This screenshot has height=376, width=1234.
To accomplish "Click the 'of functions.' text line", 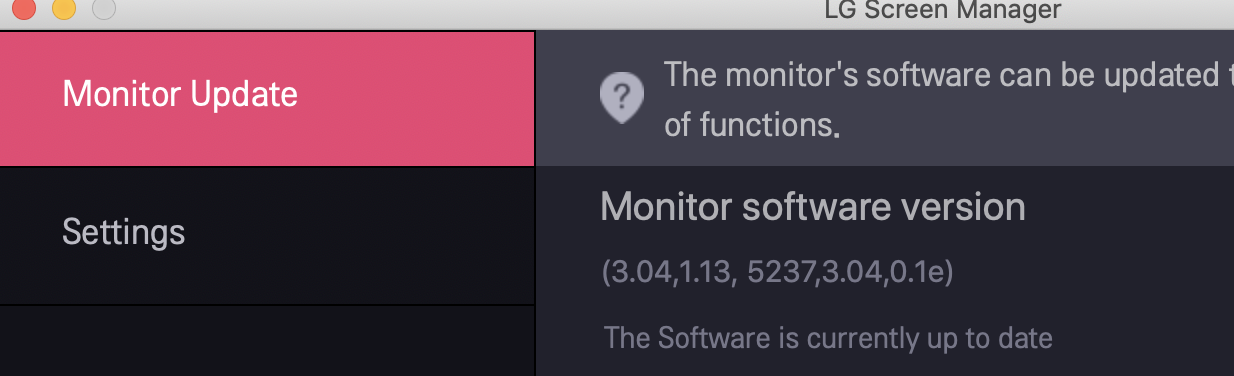I will (x=751, y=124).
